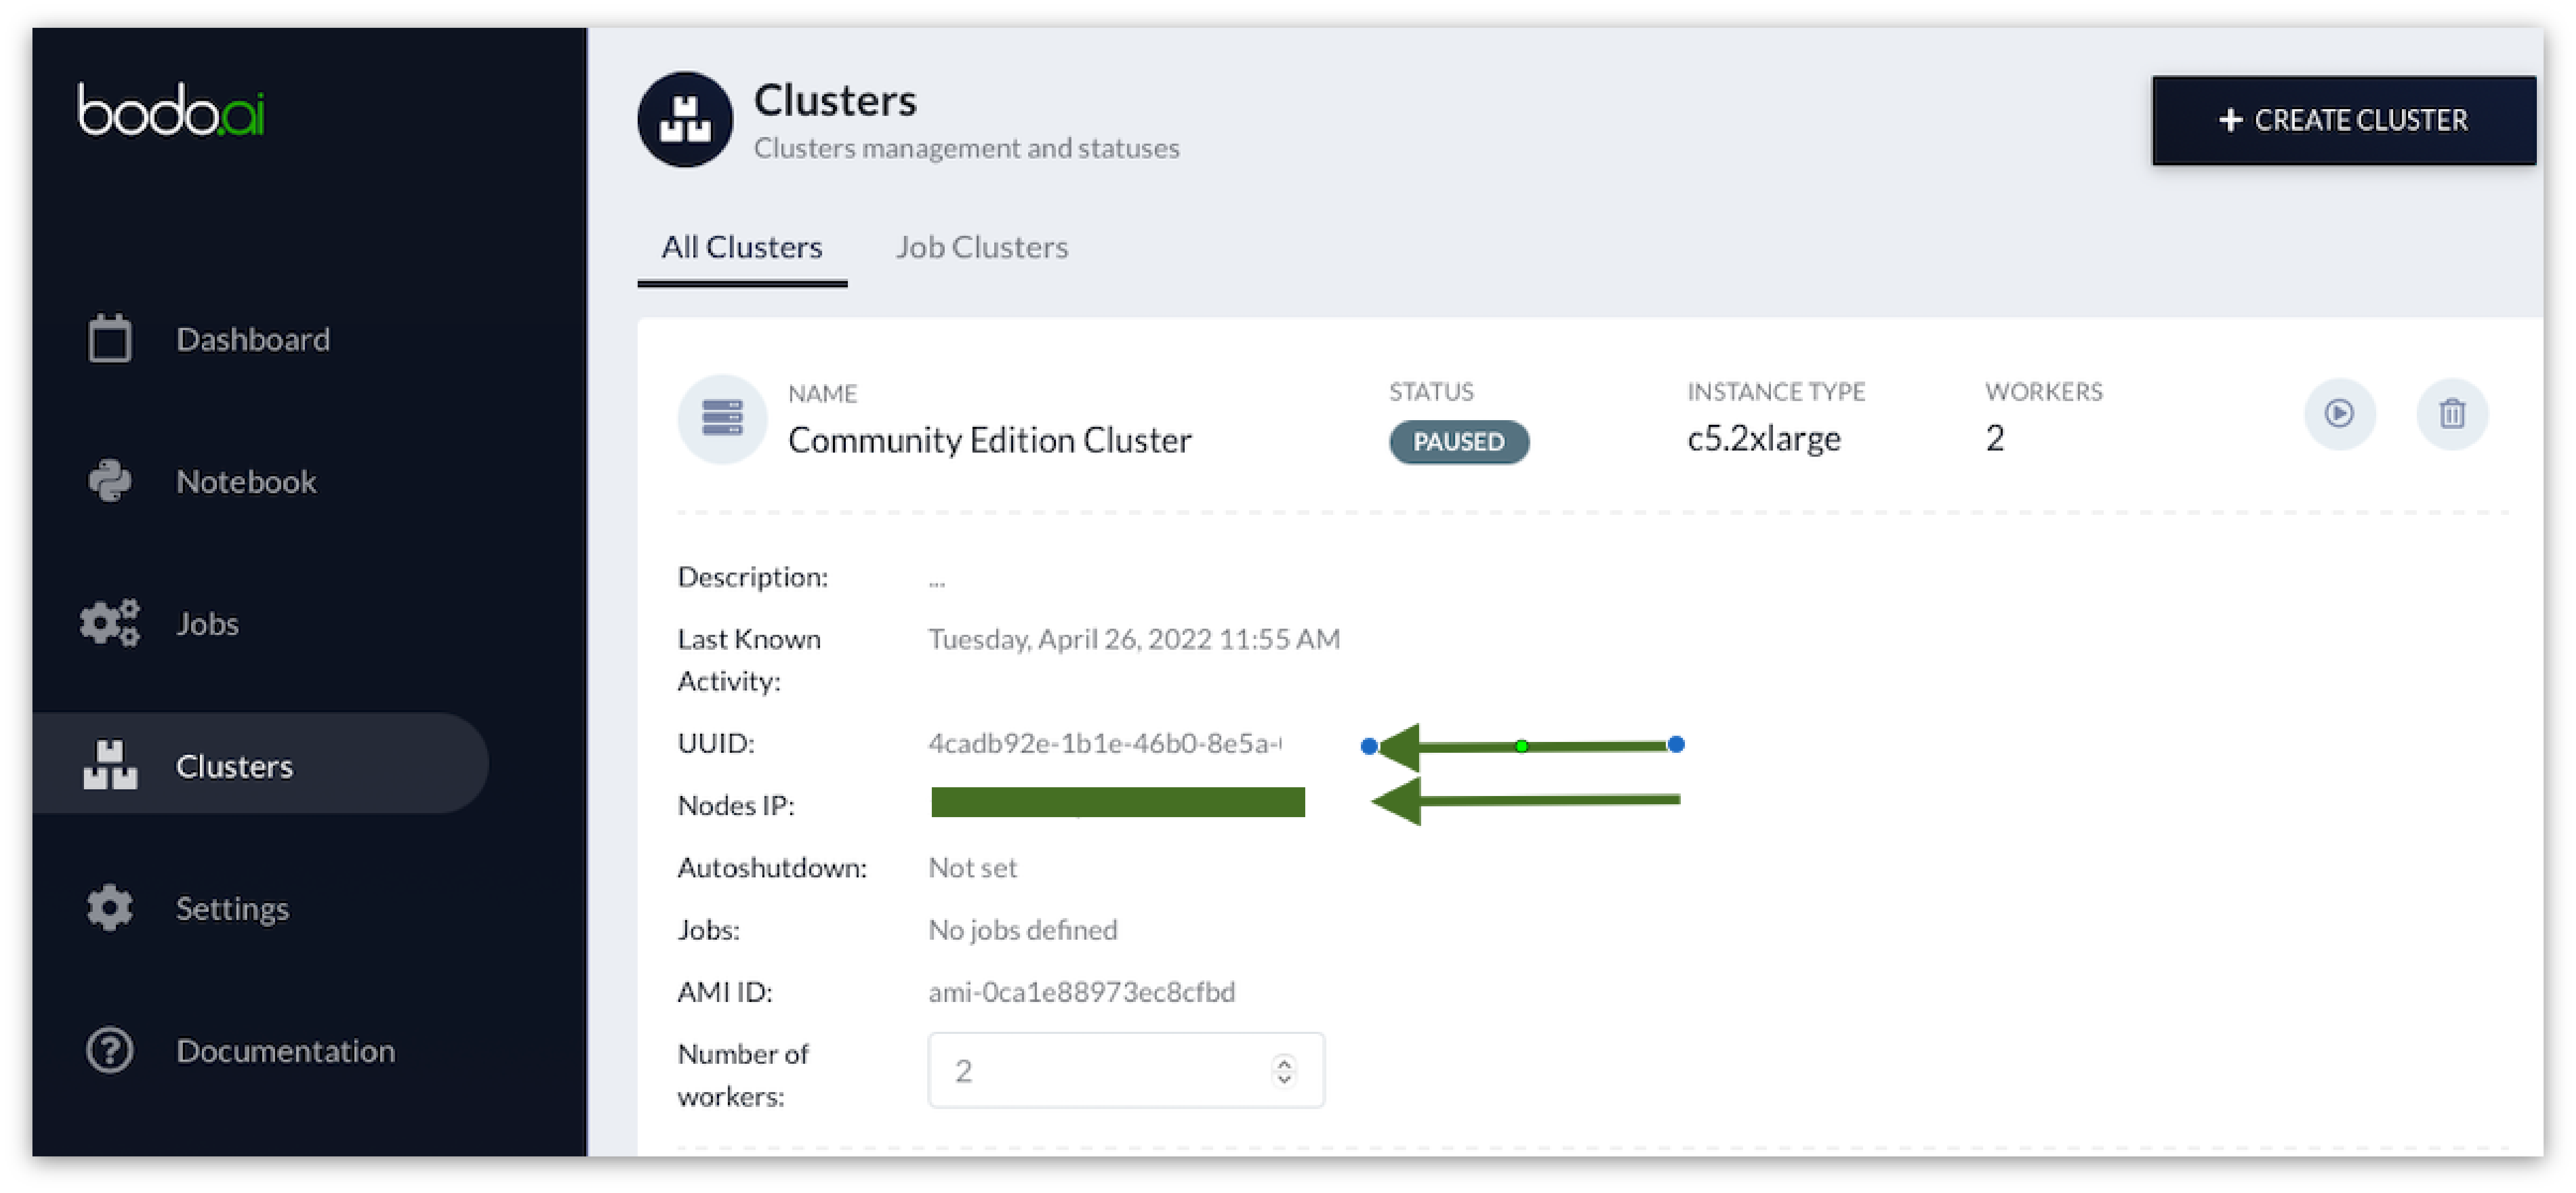Click the Clusters header round icon
Viewport: 2576px width, 1193px height.
[685, 119]
